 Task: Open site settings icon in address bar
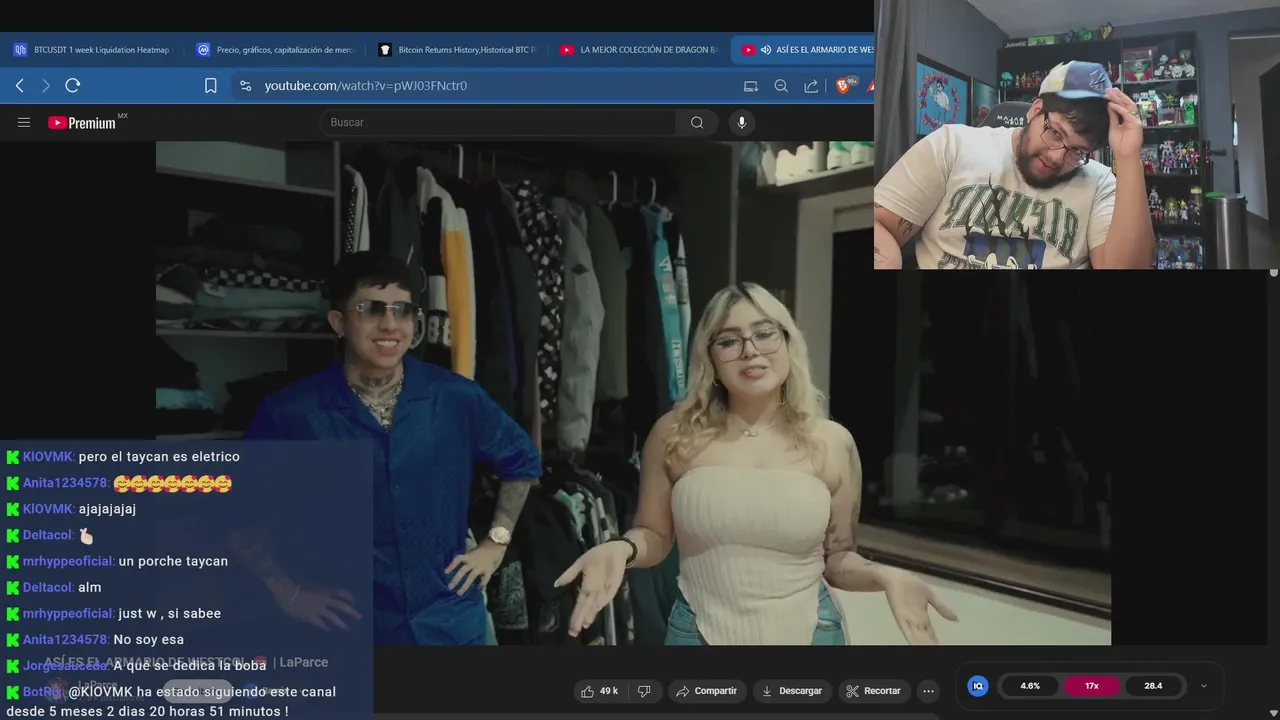point(246,86)
